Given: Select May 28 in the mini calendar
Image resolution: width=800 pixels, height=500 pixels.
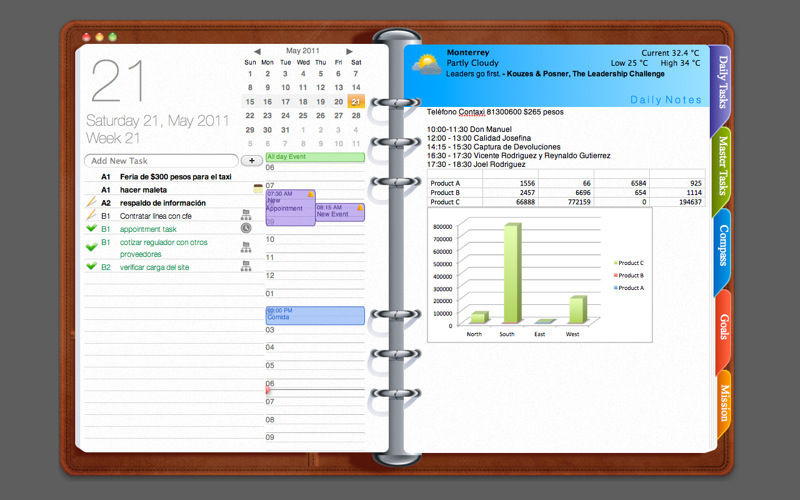Looking at the screenshot, I should 356,115.
